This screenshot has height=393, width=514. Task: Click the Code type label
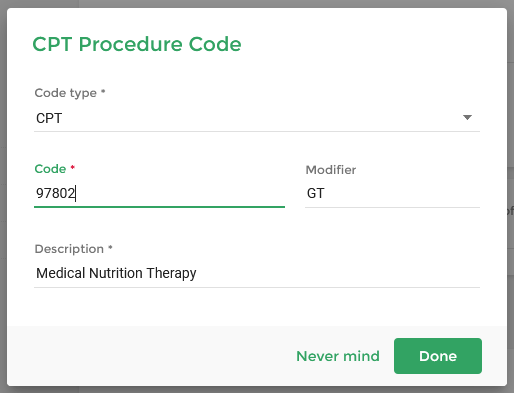click(66, 93)
